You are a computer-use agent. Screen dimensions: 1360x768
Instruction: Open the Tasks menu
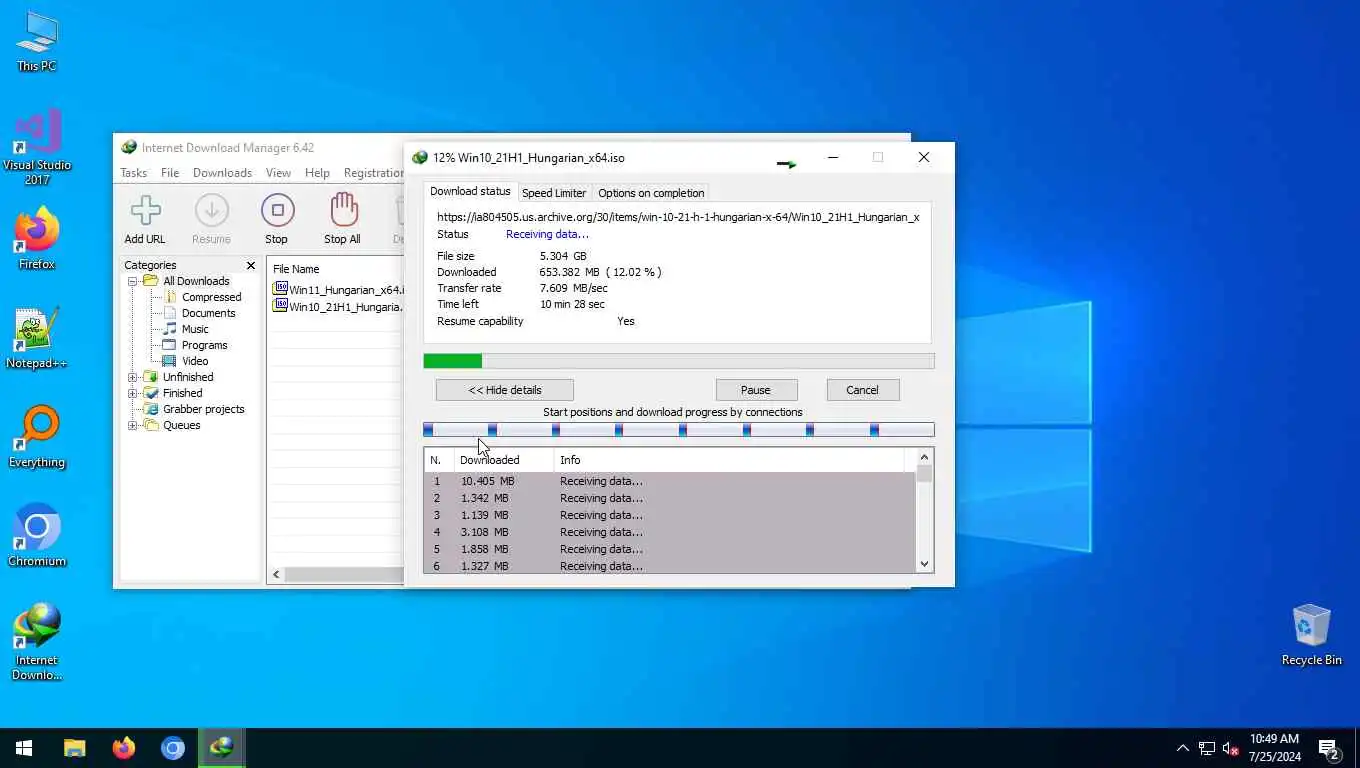(134, 173)
